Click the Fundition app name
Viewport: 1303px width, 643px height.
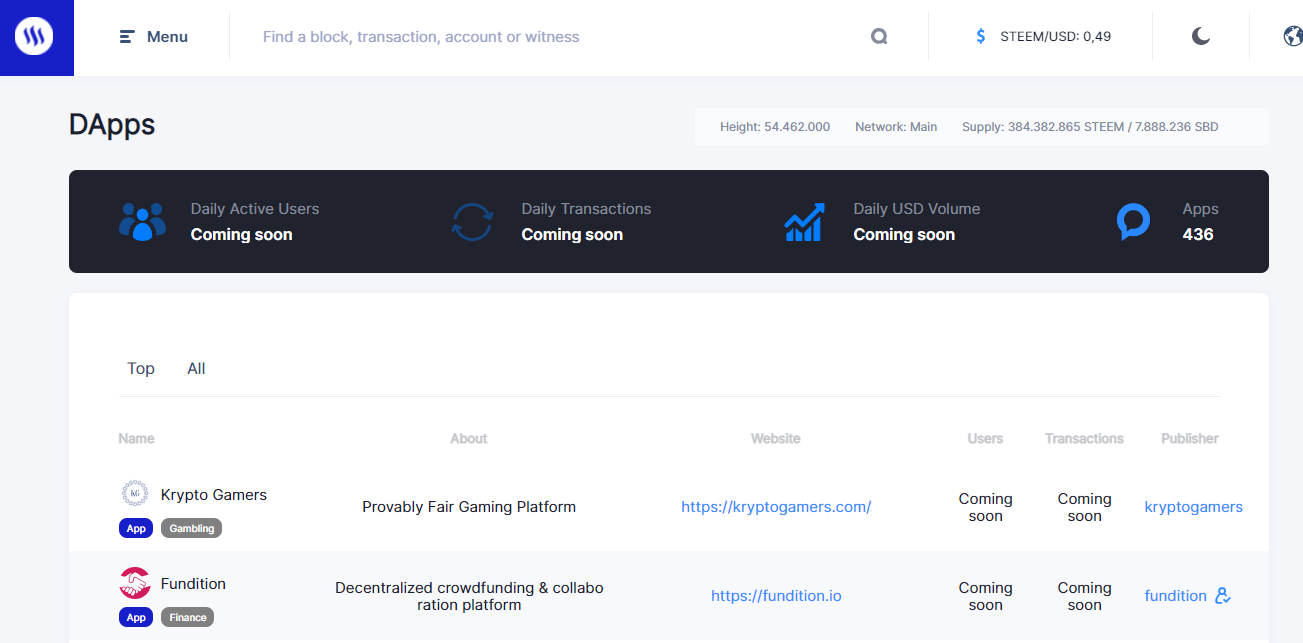pyautogui.click(x=193, y=584)
